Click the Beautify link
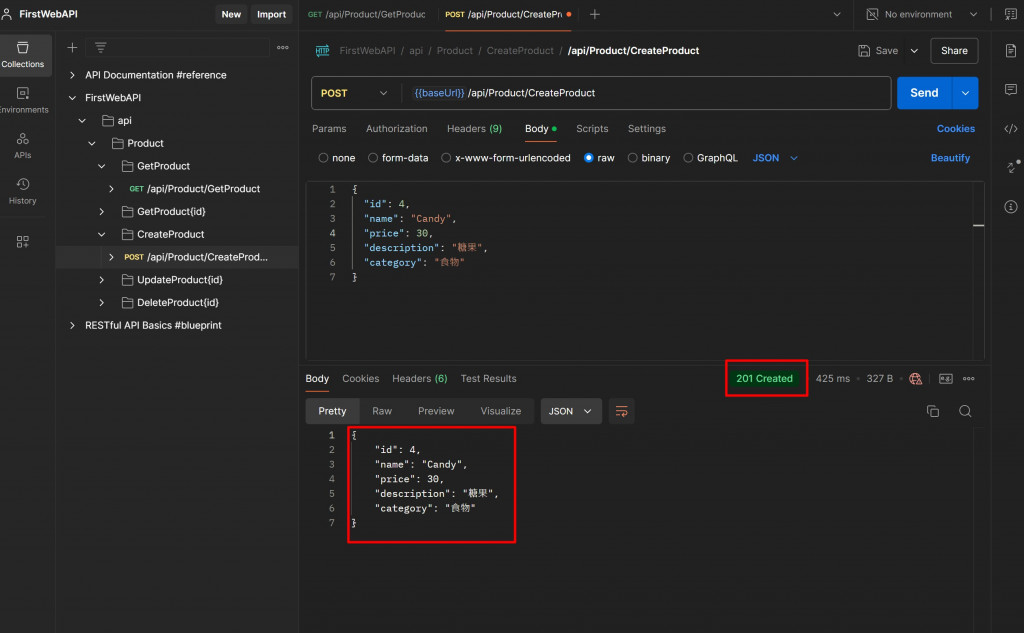This screenshot has height=633, width=1024. (x=950, y=158)
